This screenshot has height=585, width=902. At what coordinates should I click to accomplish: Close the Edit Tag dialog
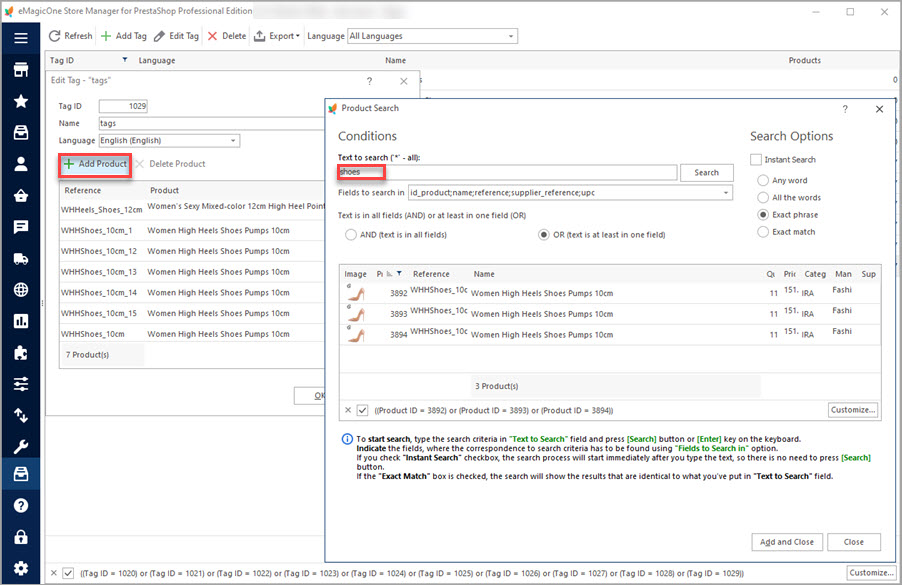pos(404,81)
